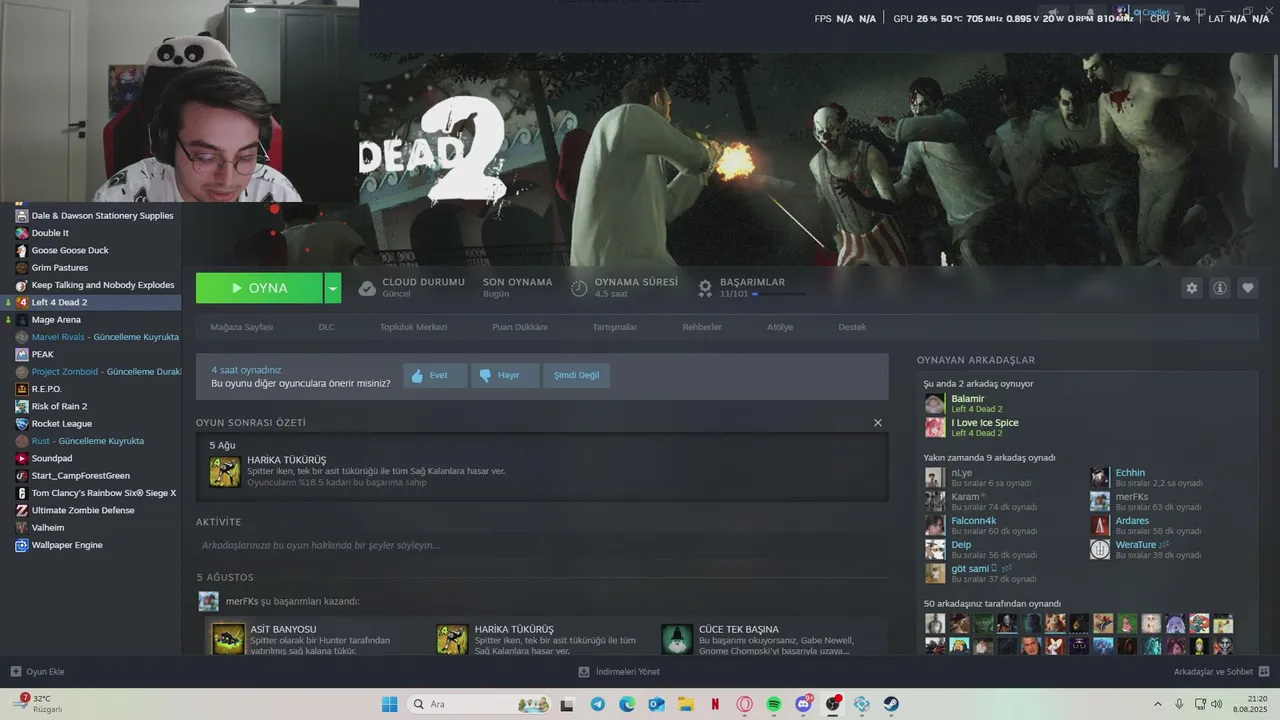
Task: Open Echhin's friend avatar
Action: tap(1100, 477)
